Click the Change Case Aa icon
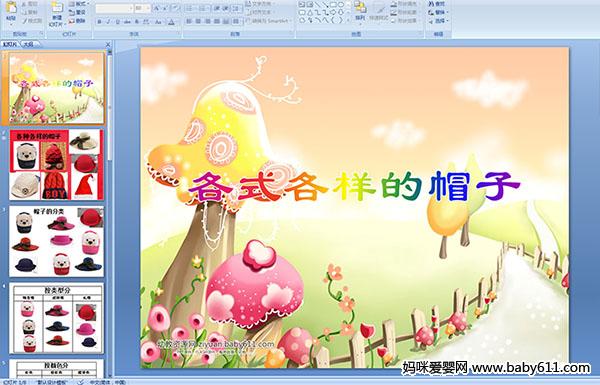 (x=158, y=22)
